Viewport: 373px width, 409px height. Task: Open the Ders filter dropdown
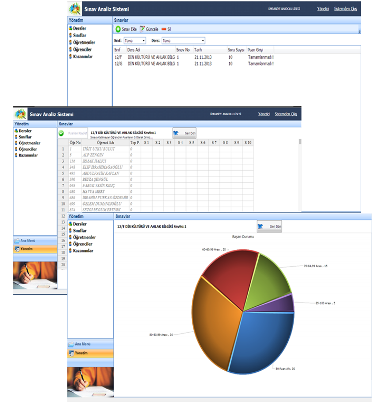point(183,40)
